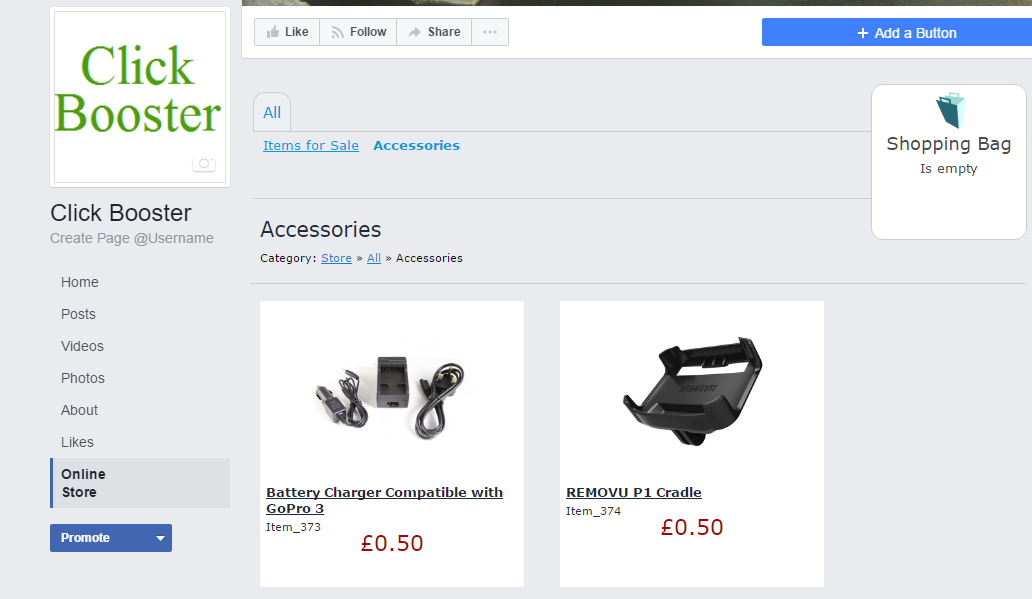
Task: Go to Store breadcrumb link
Action: [x=336, y=258]
